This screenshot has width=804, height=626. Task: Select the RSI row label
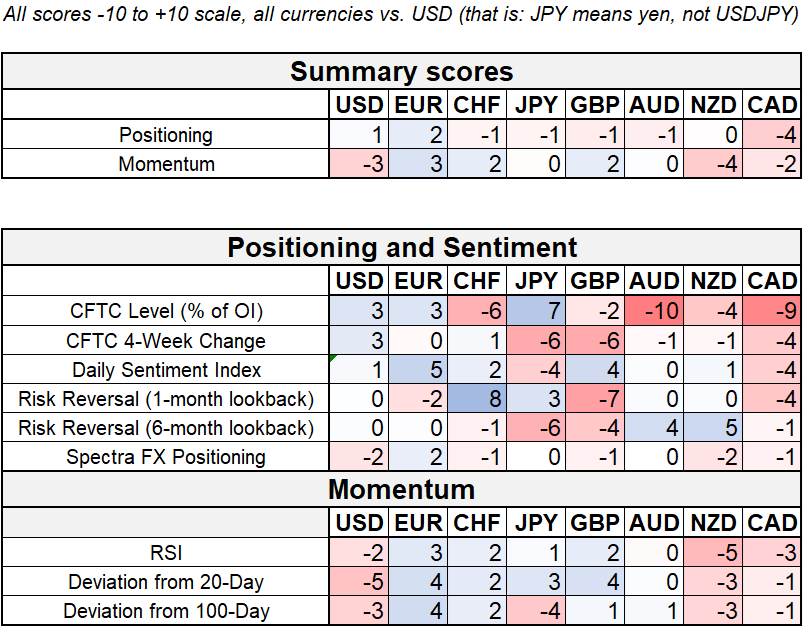click(166, 551)
